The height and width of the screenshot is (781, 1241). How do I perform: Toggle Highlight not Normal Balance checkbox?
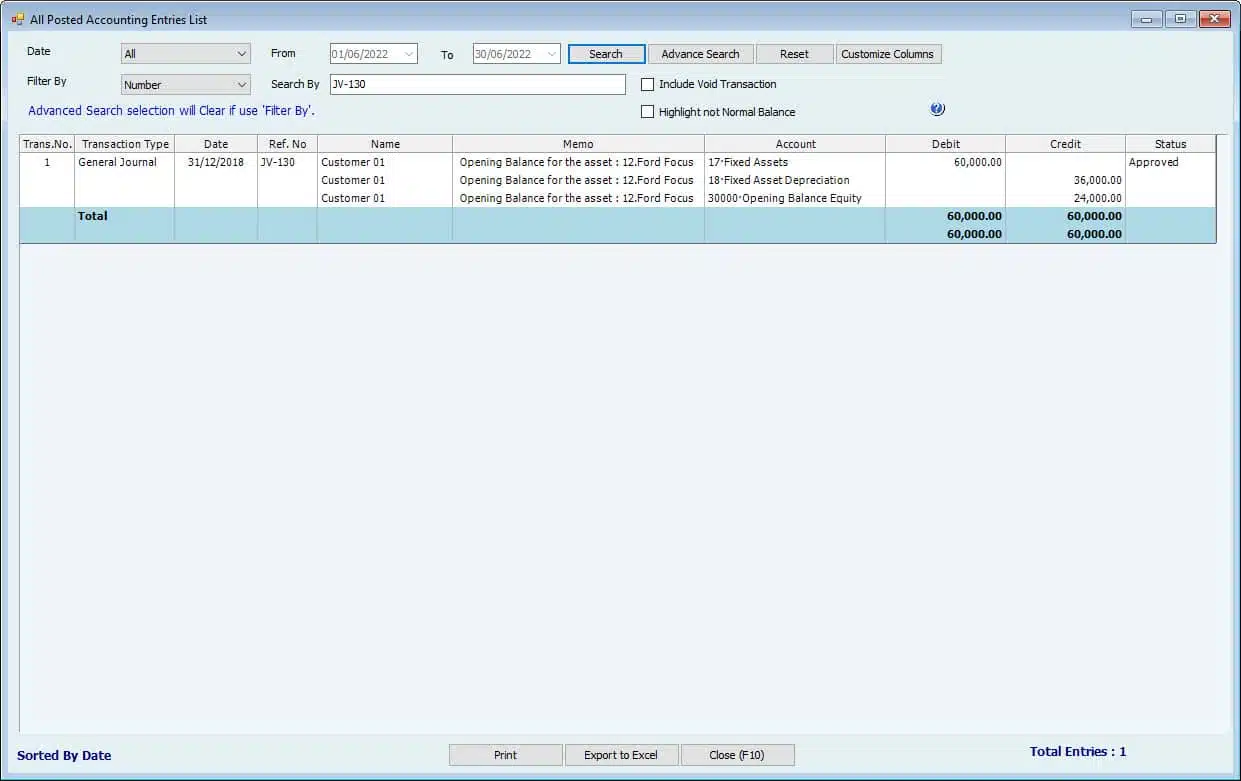[647, 112]
